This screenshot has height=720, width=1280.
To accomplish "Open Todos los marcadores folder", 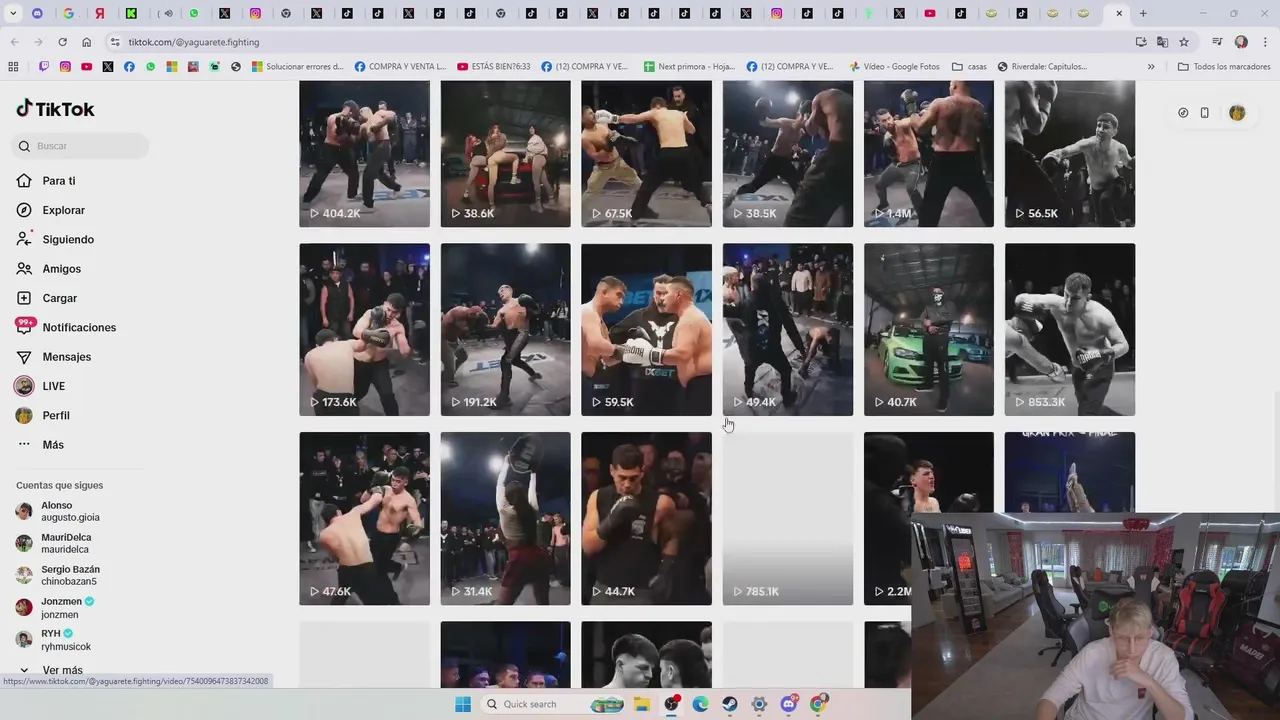I will tap(1224, 67).
